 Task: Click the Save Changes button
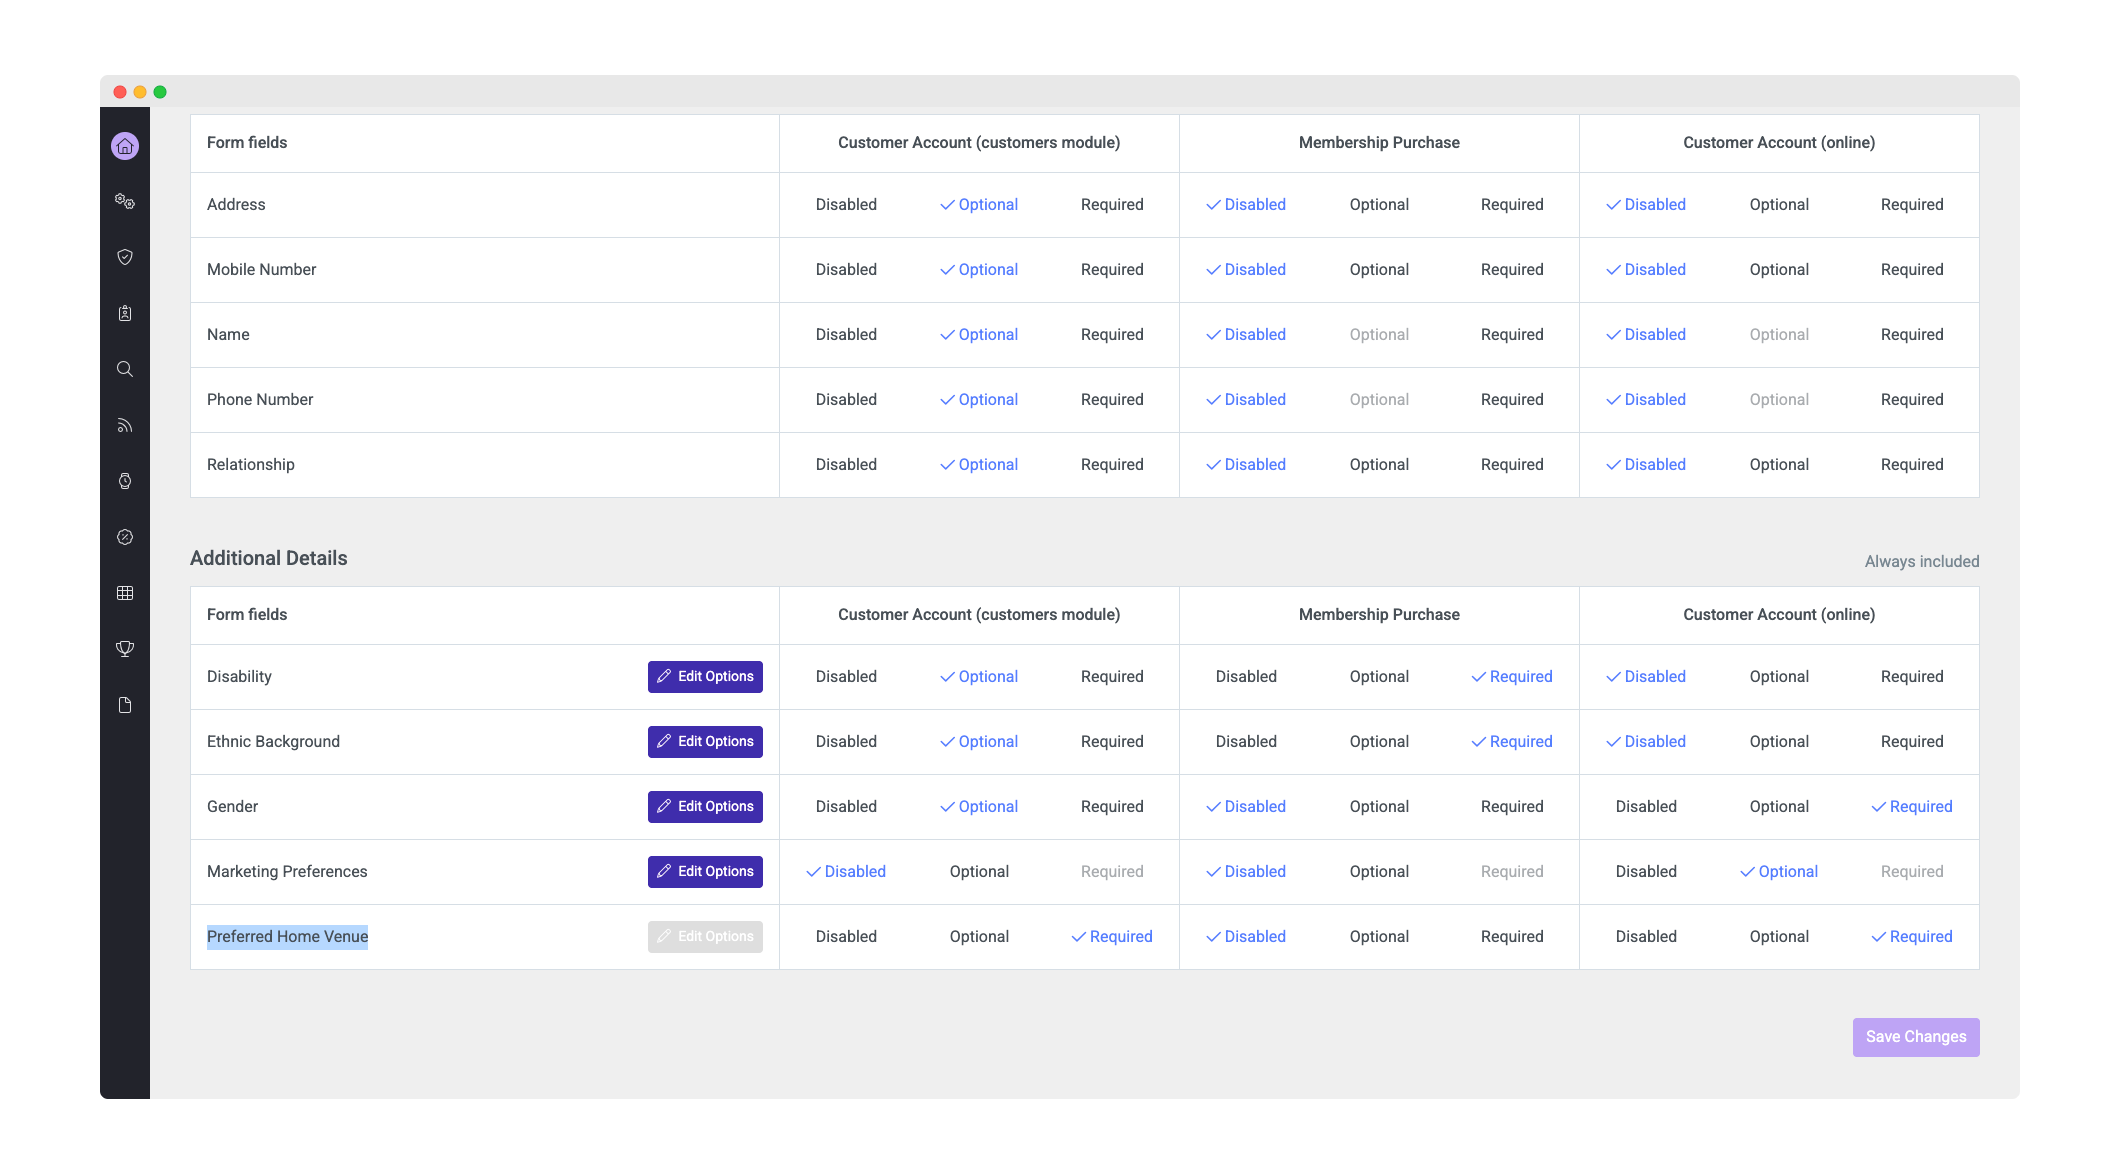point(1916,1037)
